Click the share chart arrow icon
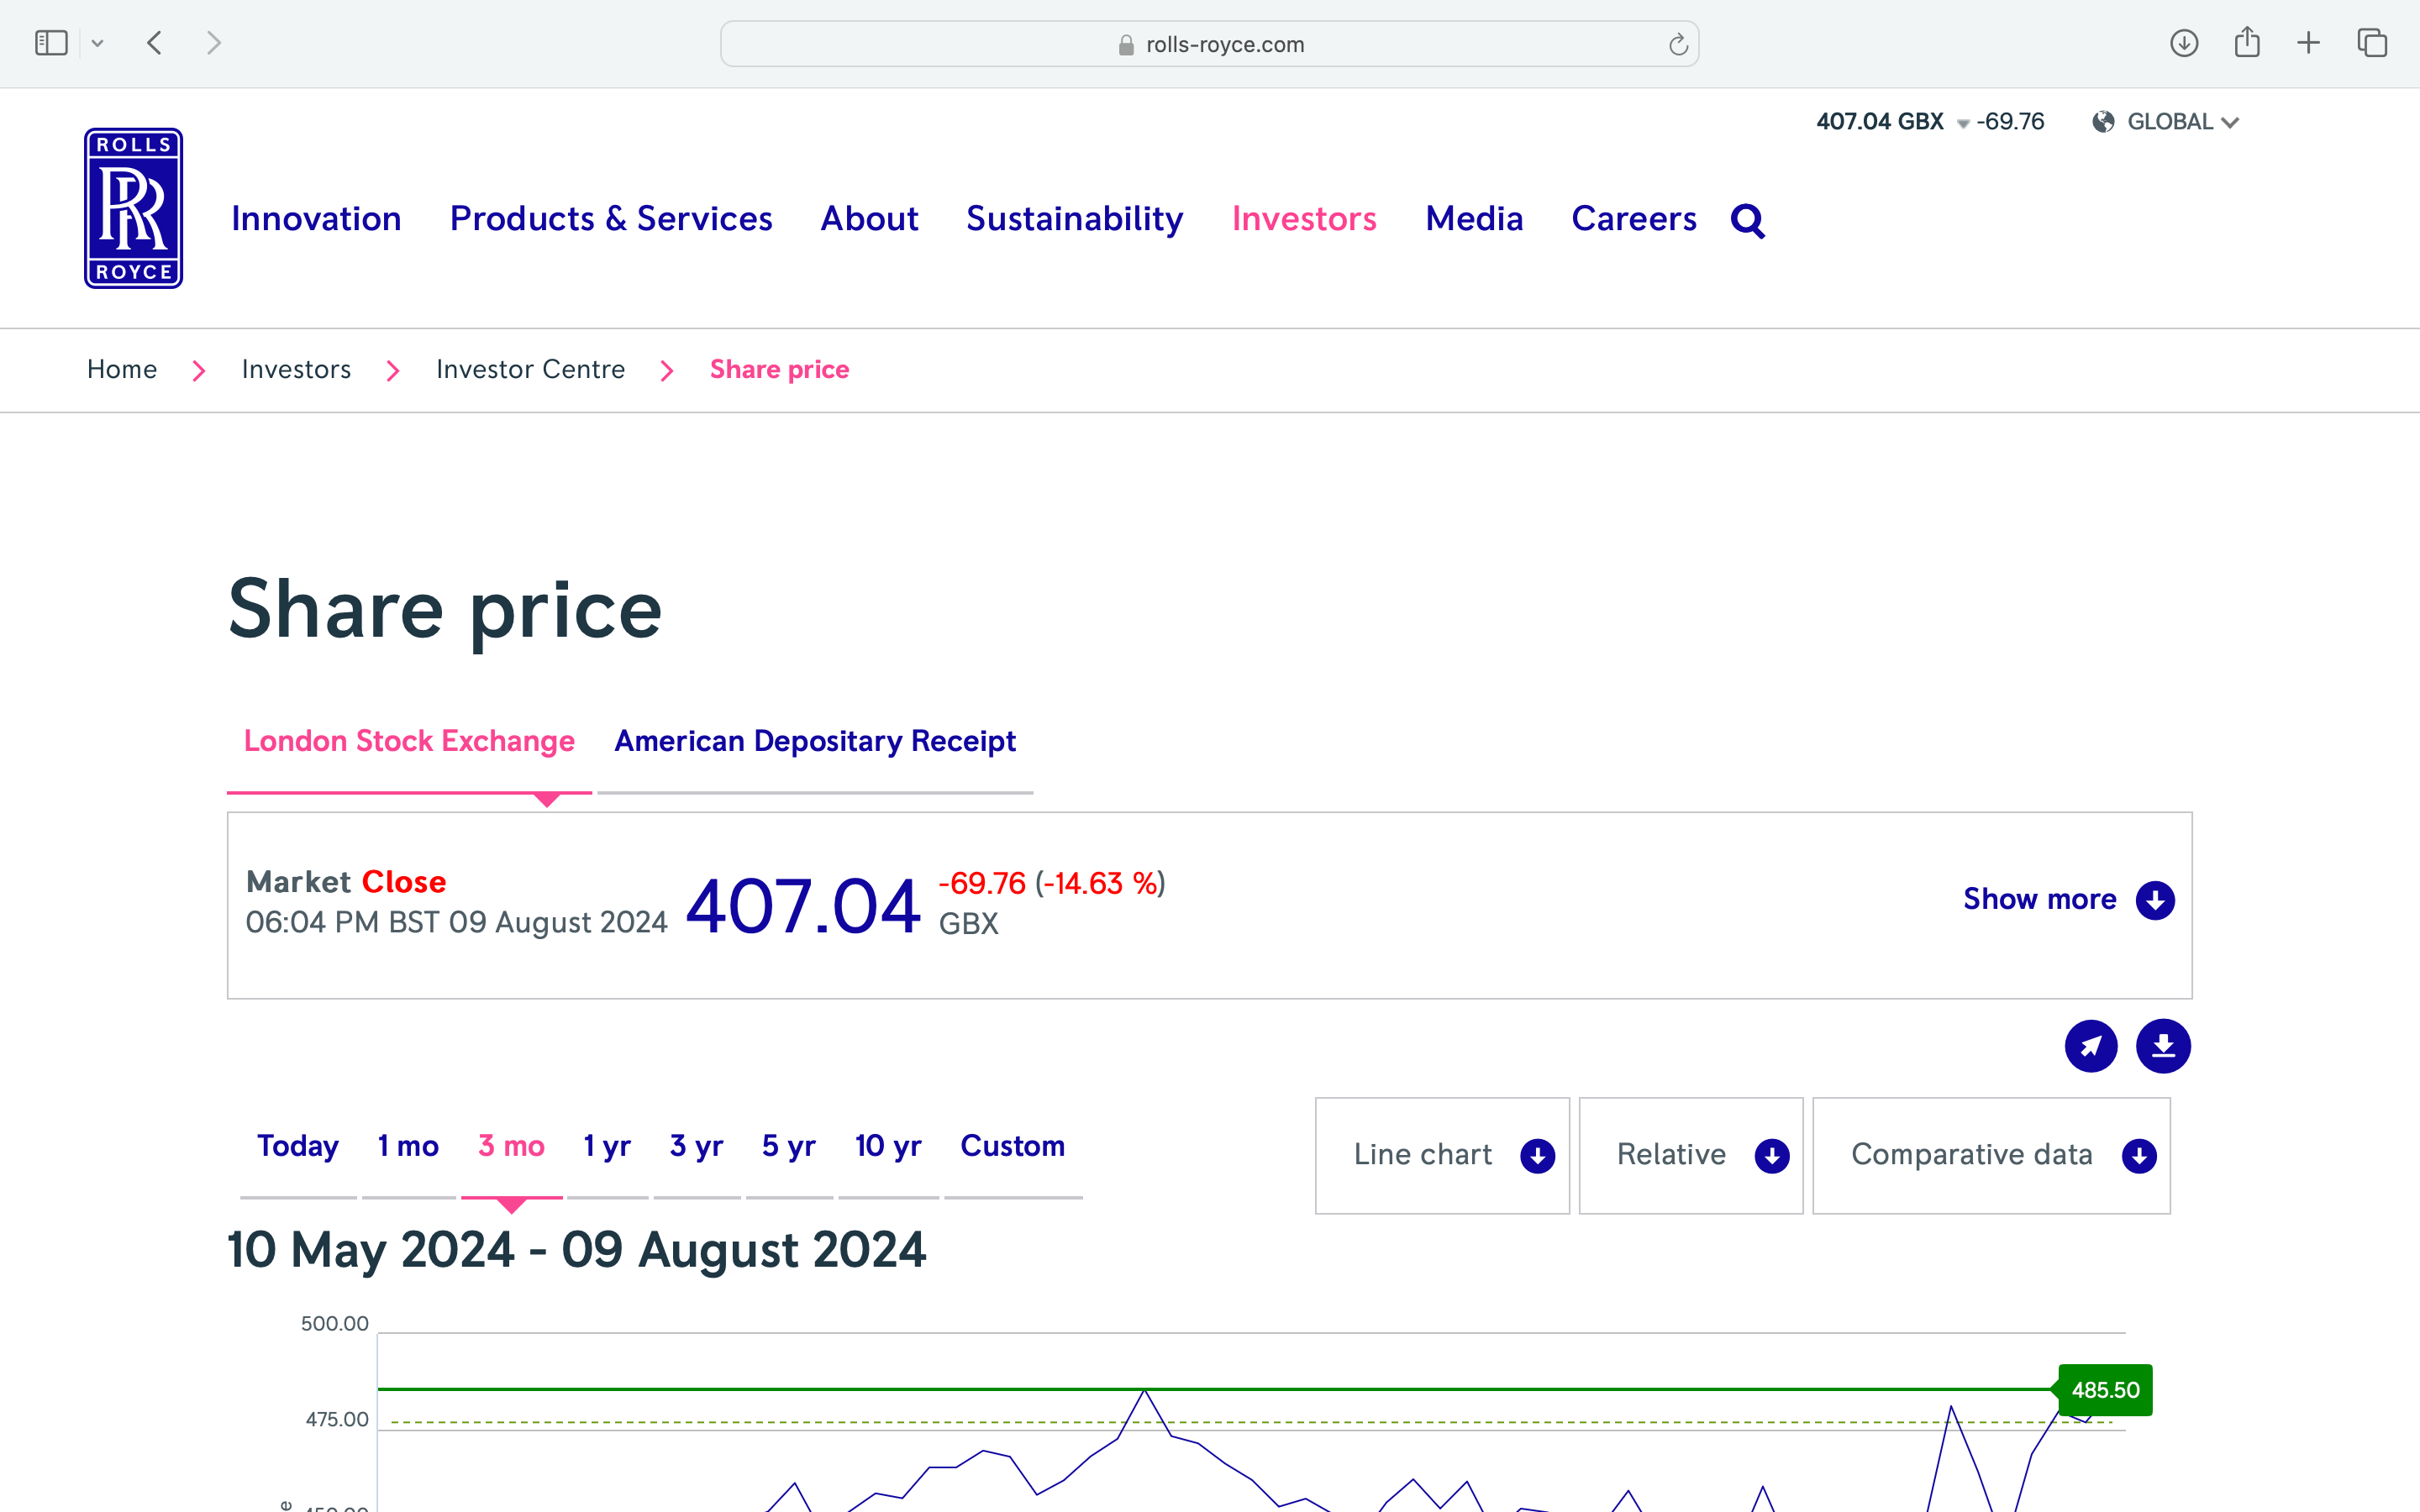Viewport: 2420px width, 1512px height. (x=2091, y=1046)
